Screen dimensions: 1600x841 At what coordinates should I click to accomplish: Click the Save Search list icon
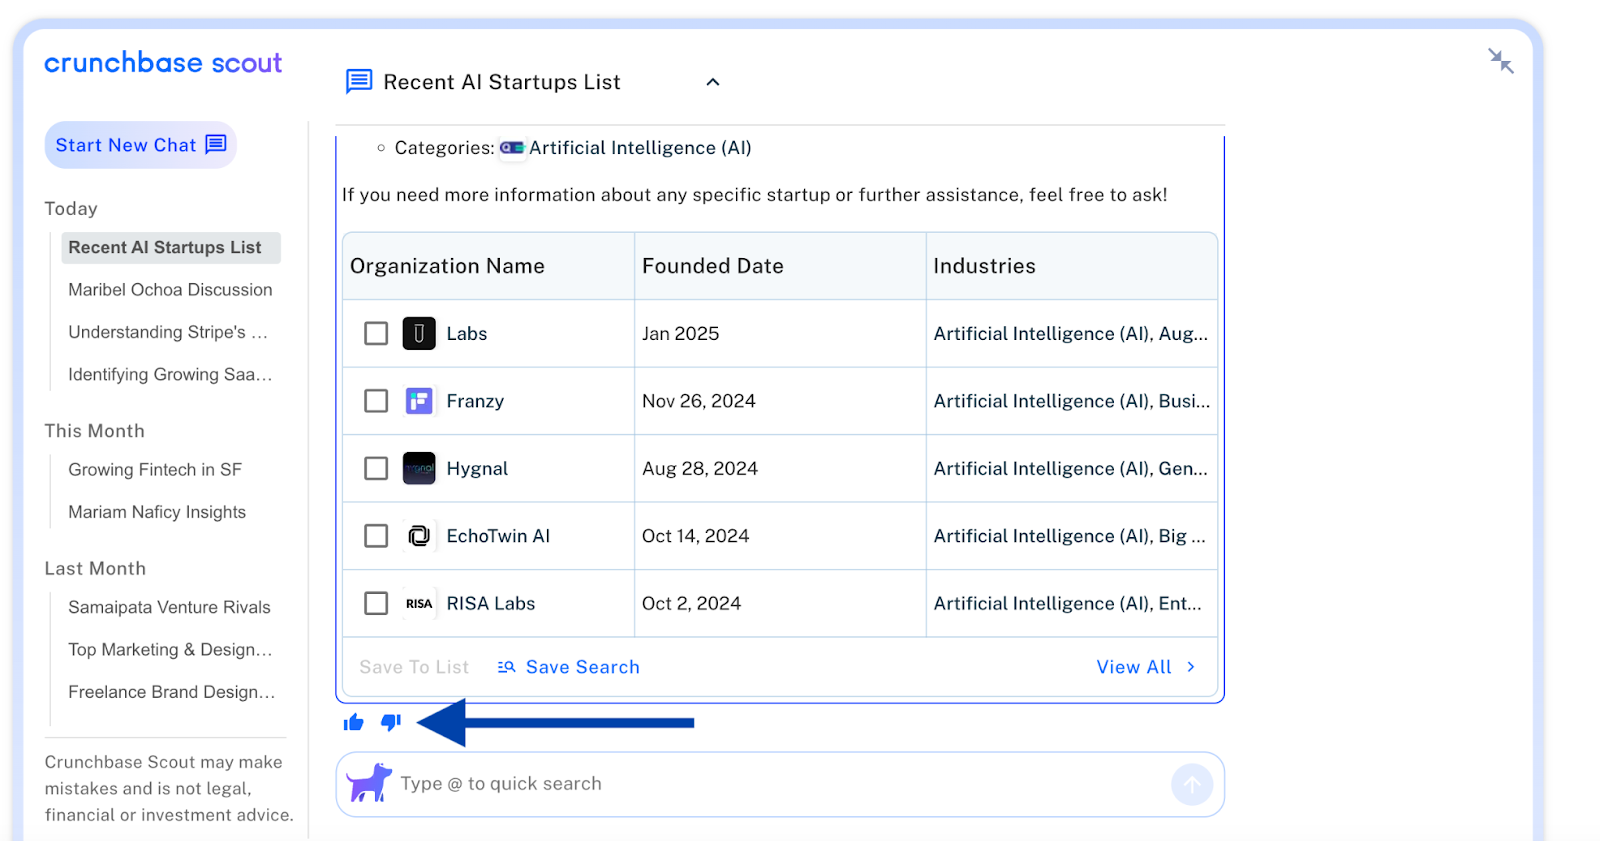click(507, 667)
